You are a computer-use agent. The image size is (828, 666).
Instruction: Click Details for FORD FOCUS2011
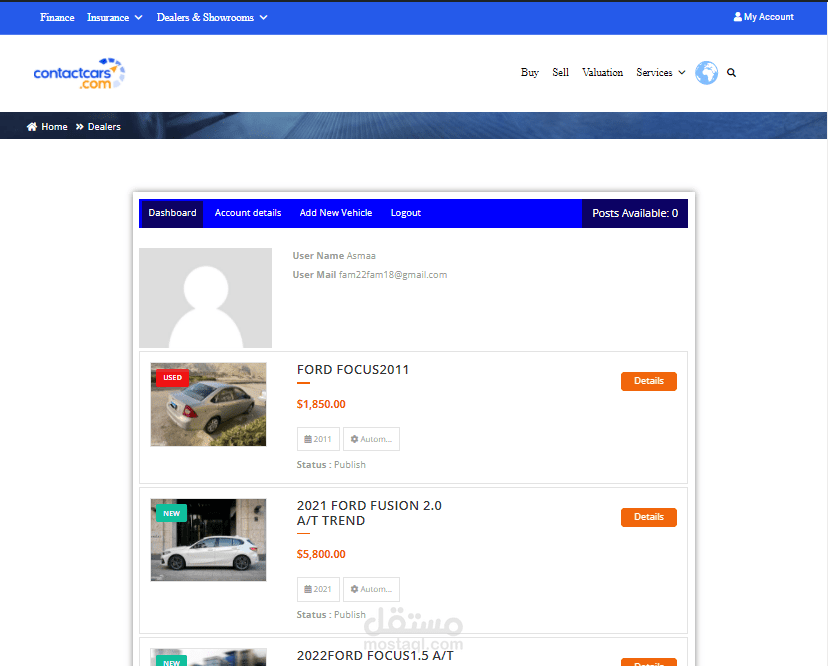(648, 381)
